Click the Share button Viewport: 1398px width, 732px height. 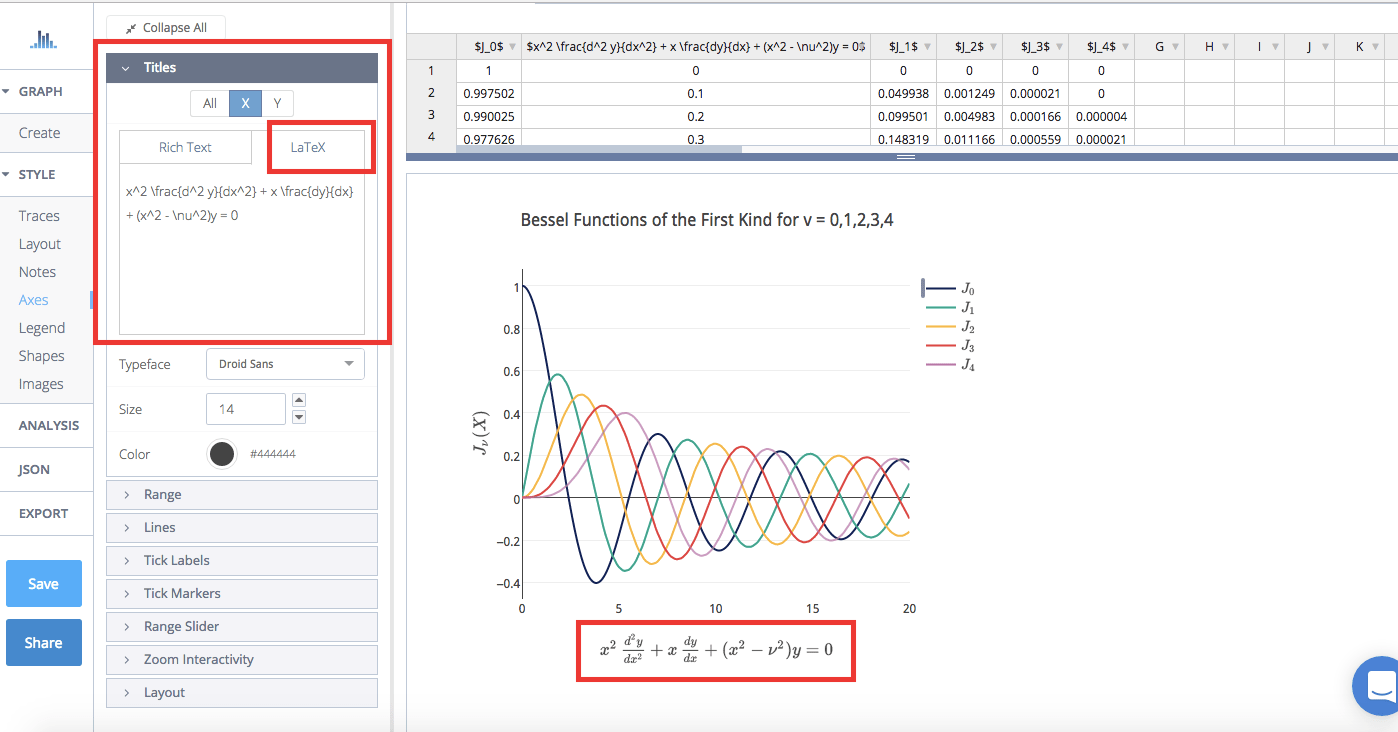pos(43,642)
